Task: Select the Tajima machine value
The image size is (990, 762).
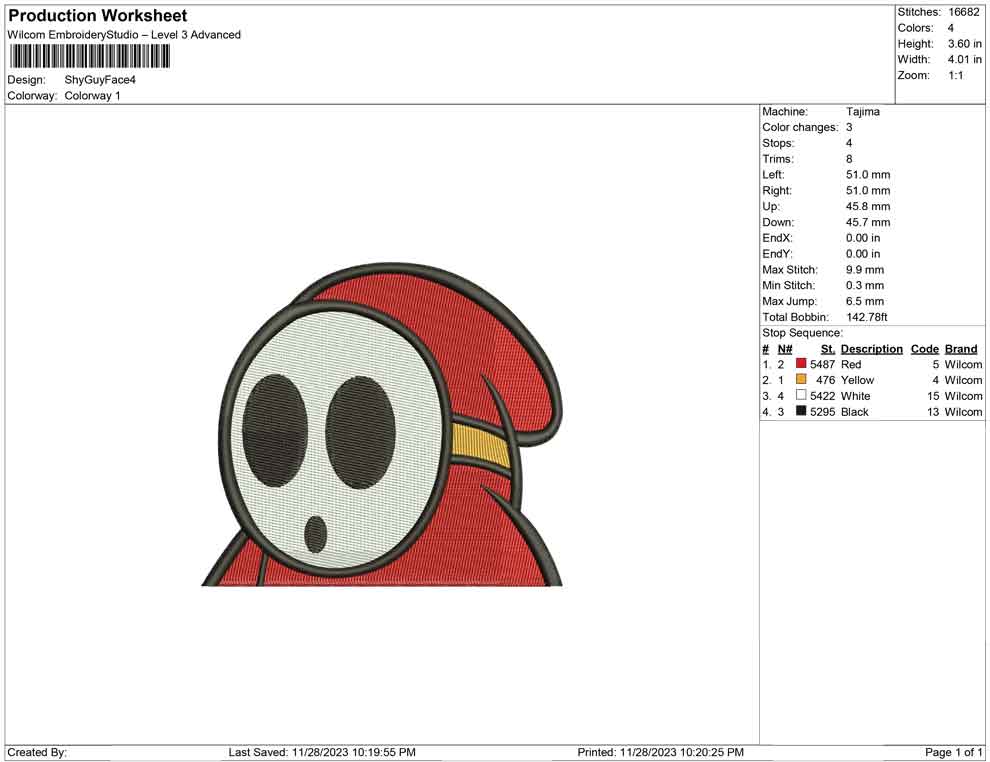Action: [863, 112]
